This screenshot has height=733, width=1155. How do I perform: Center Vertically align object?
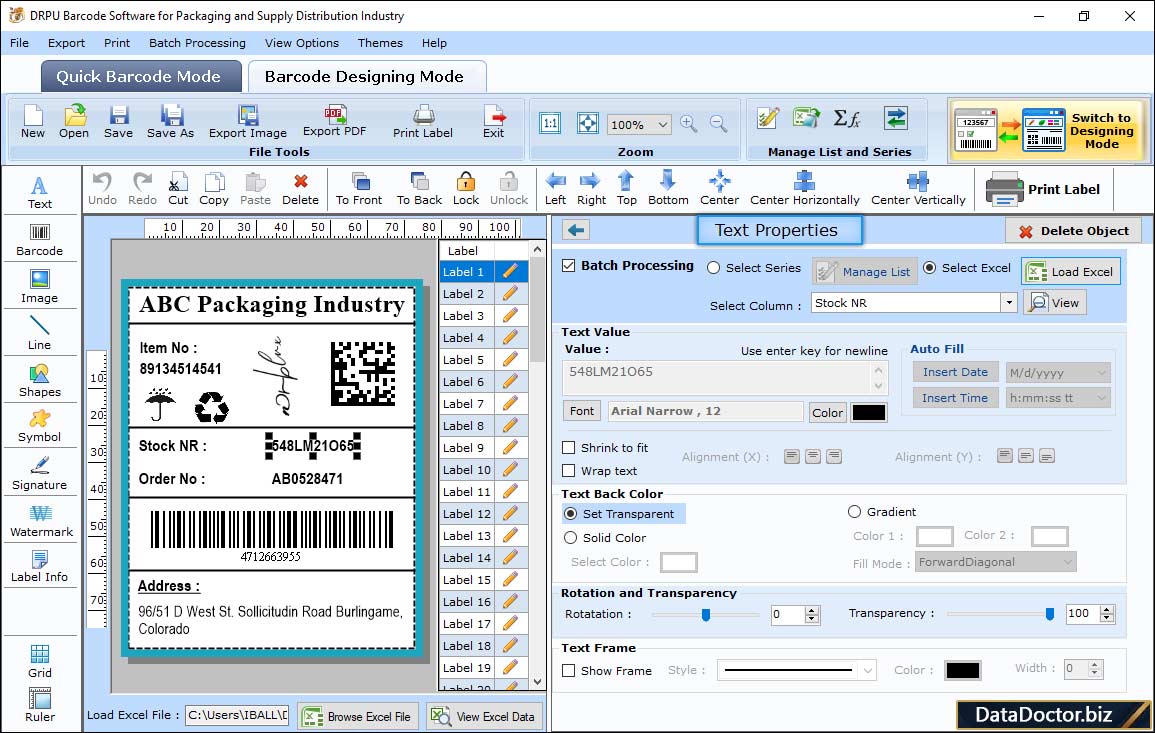918,189
